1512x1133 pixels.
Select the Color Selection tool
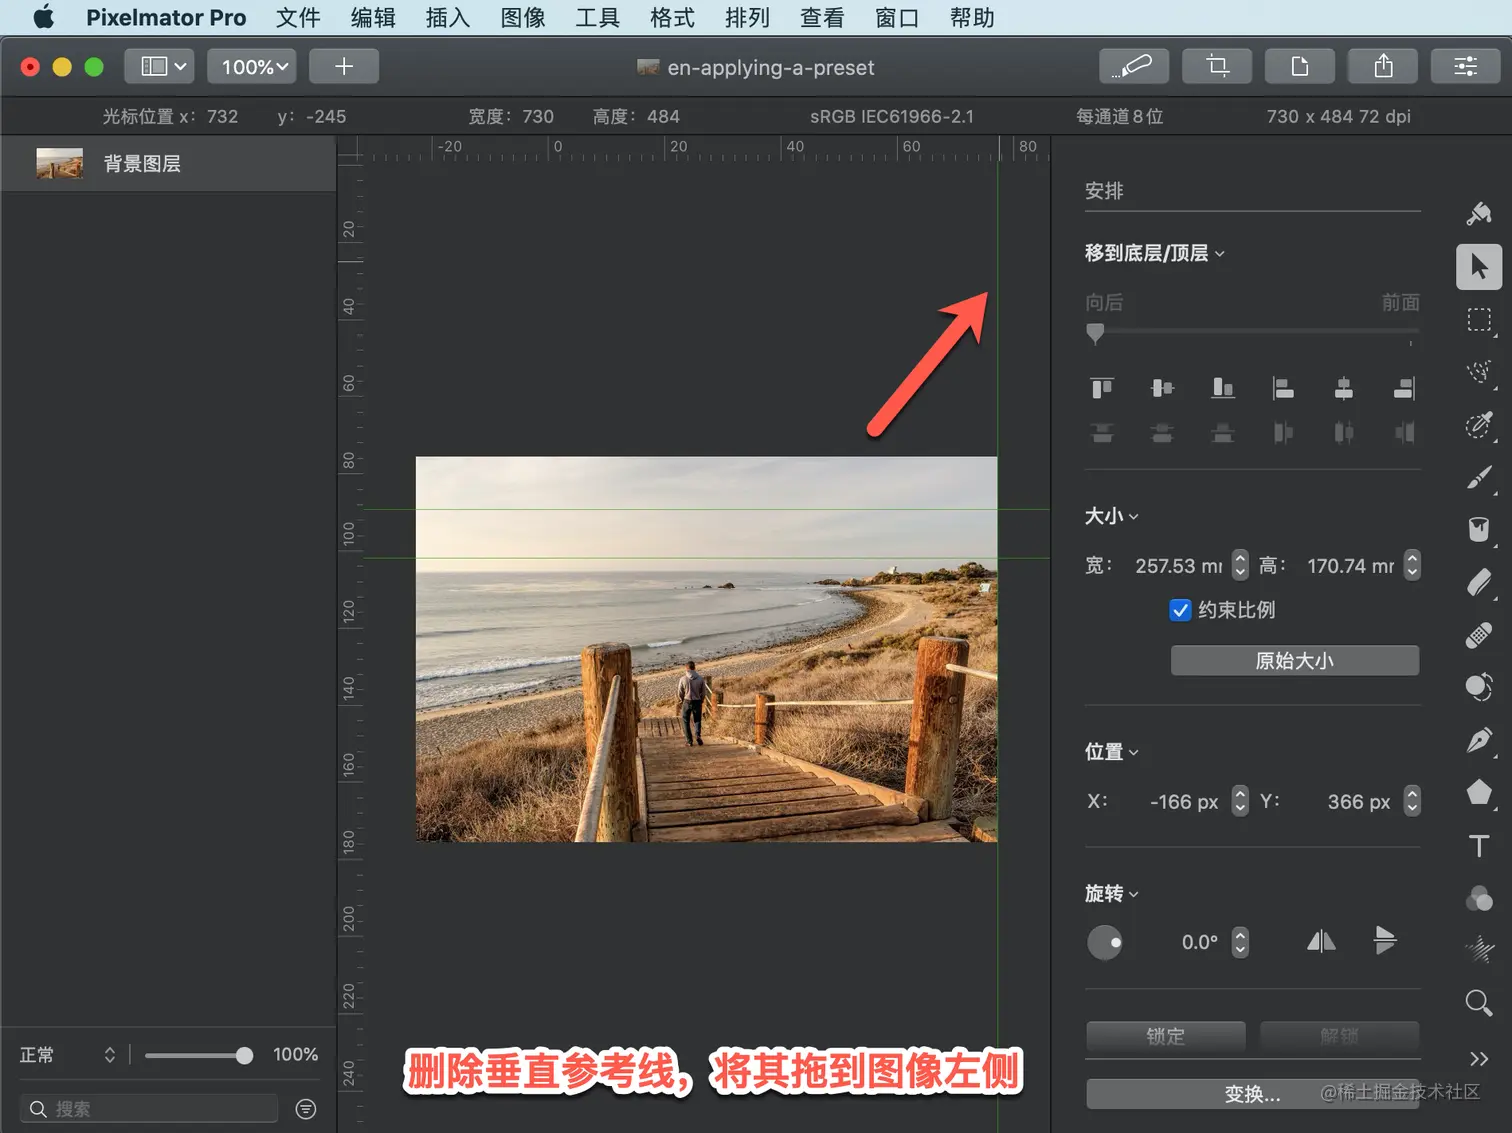(x=1479, y=425)
